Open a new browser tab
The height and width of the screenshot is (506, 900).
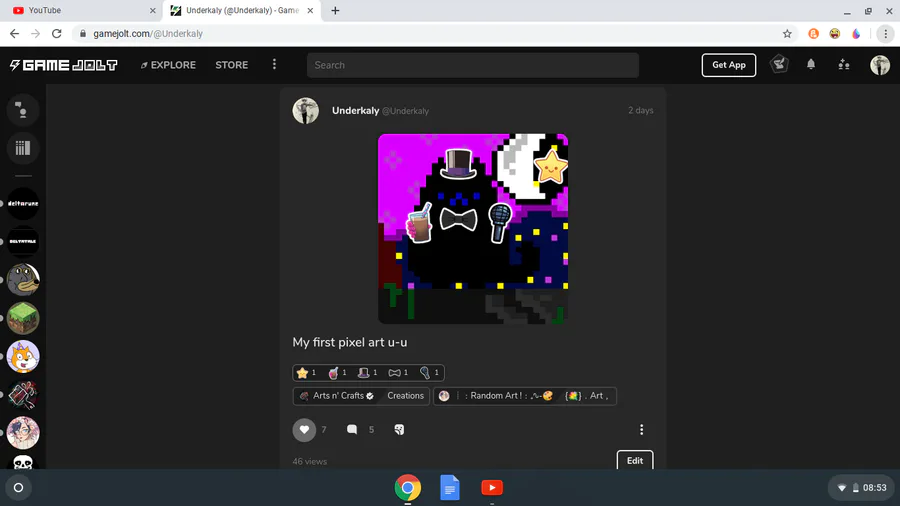pos(335,10)
